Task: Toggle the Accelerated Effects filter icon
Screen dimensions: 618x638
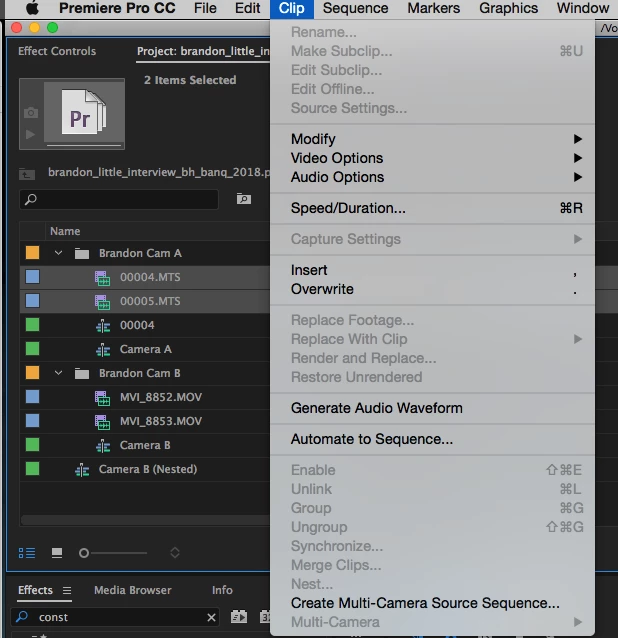Action: click(x=239, y=617)
